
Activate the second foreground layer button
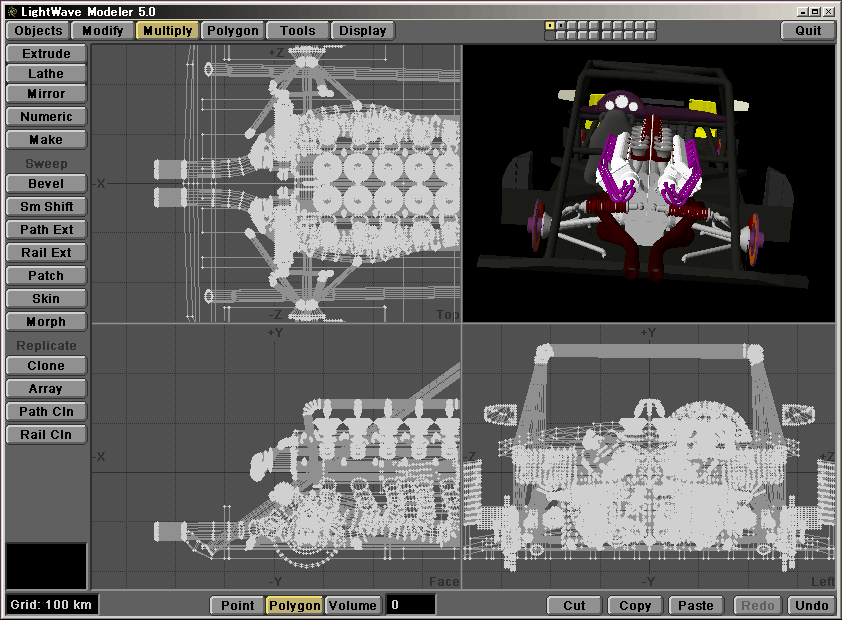[560, 25]
